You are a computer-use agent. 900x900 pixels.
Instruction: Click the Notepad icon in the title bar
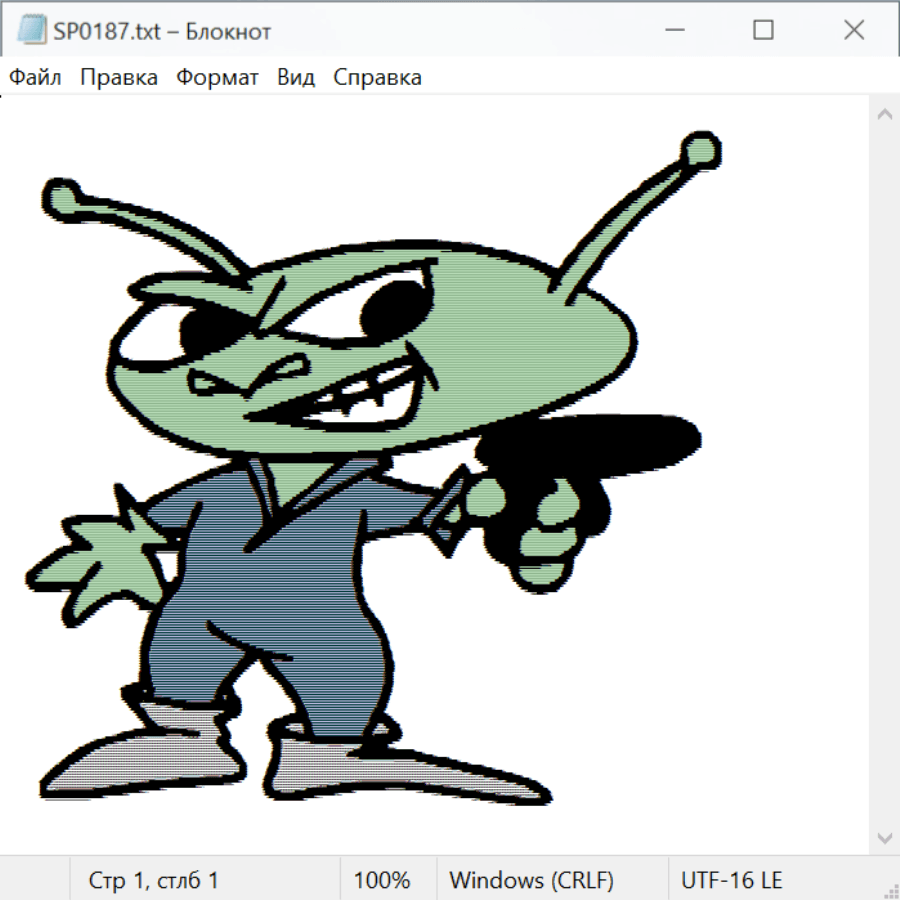30,31
